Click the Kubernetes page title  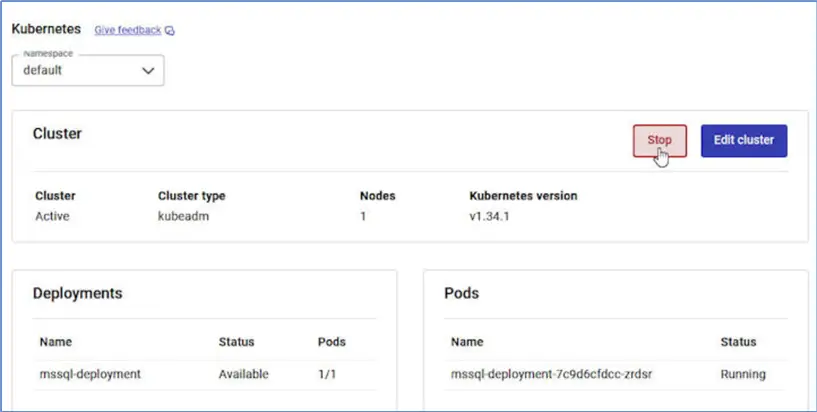click(x=46, y=29)
